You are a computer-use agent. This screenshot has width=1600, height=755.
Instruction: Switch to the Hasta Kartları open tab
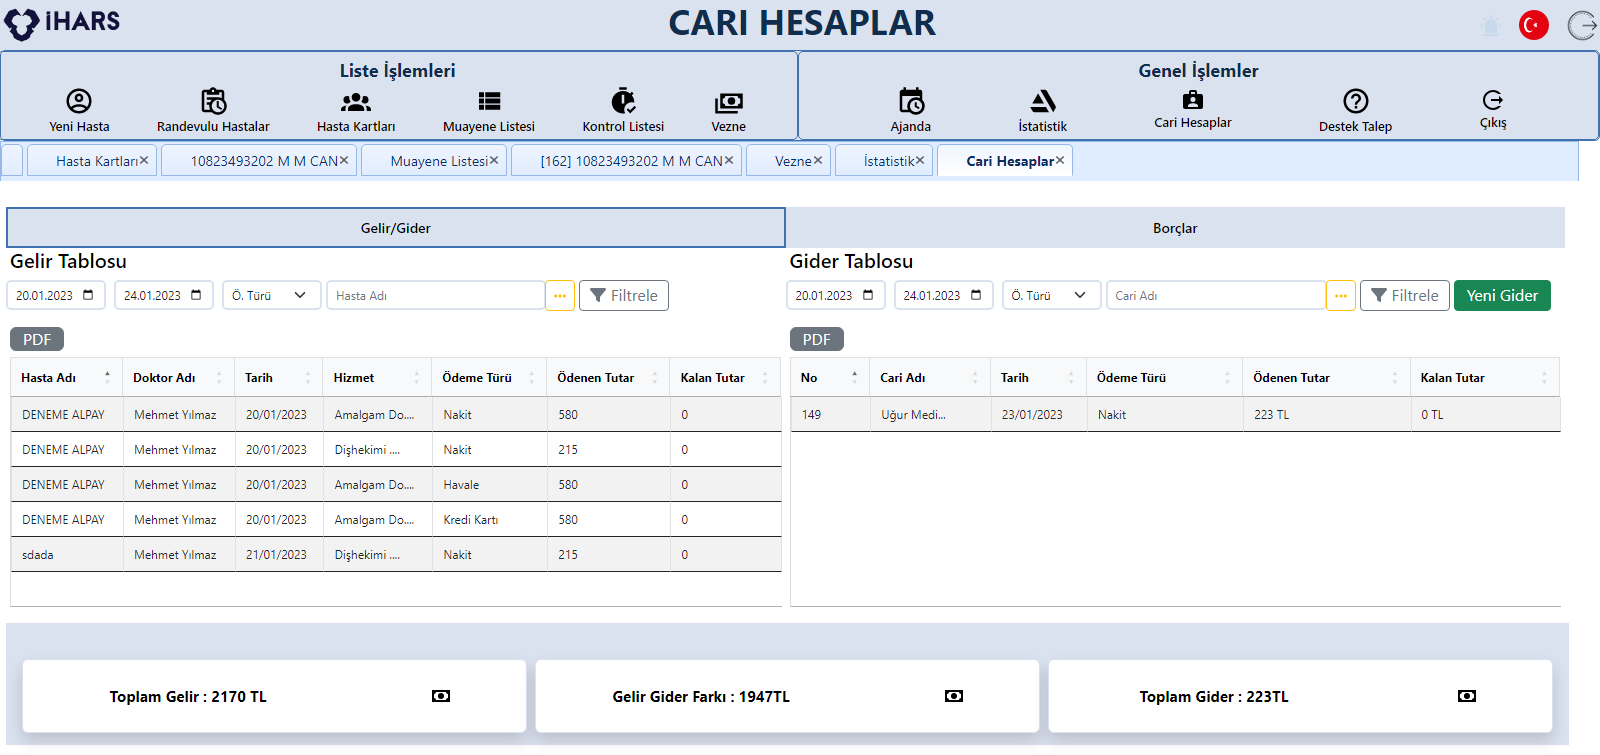(x=96, y=161)
